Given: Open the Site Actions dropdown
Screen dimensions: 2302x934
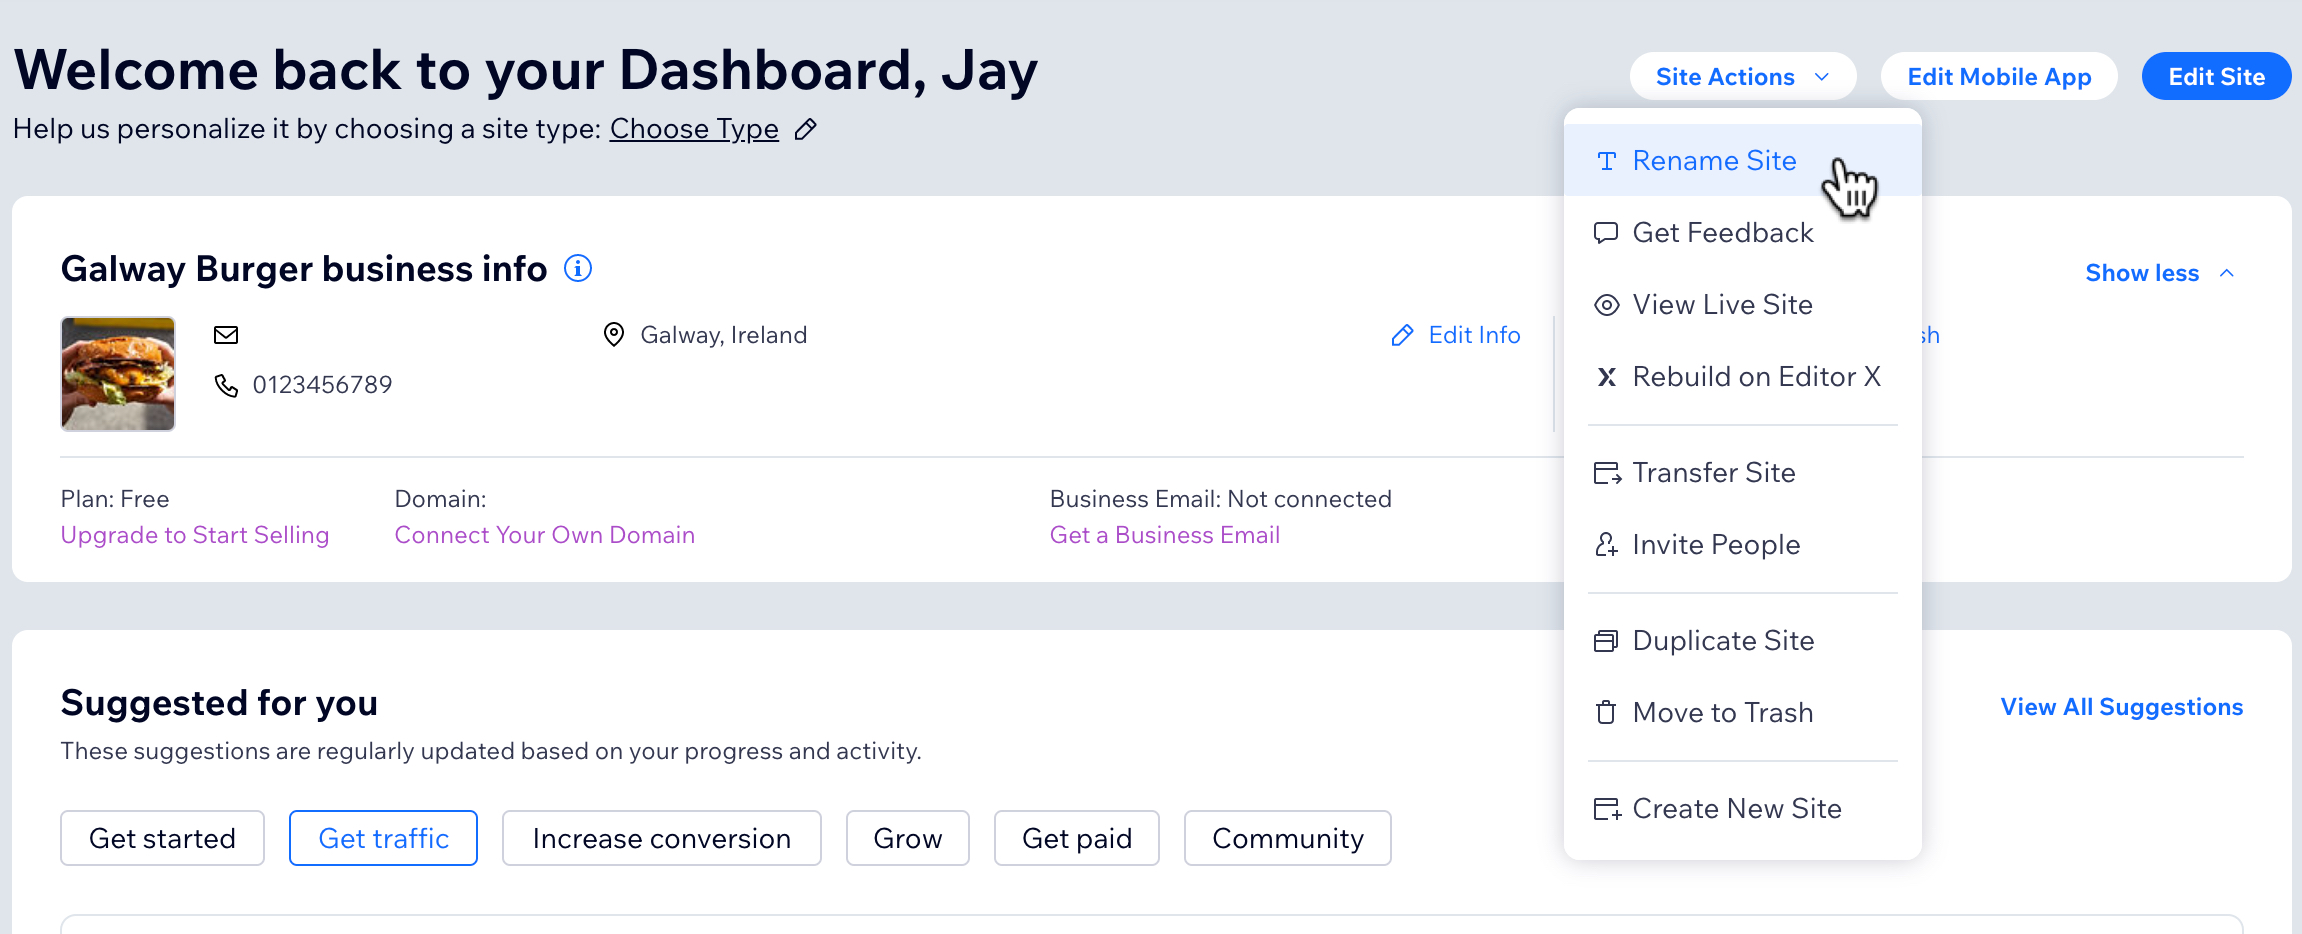Looking at the screenshot, I should point(1742,77).
